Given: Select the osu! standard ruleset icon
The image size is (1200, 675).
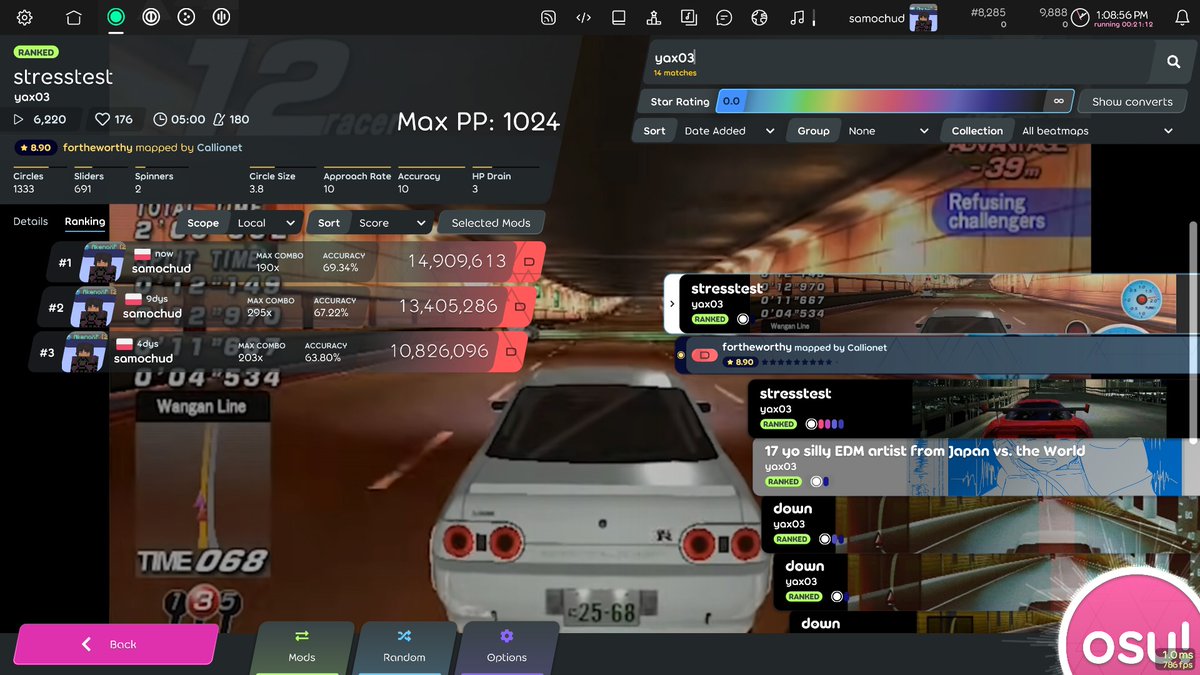Looking at the screenshot, I should pyautogui.click(x=116, y=17).
